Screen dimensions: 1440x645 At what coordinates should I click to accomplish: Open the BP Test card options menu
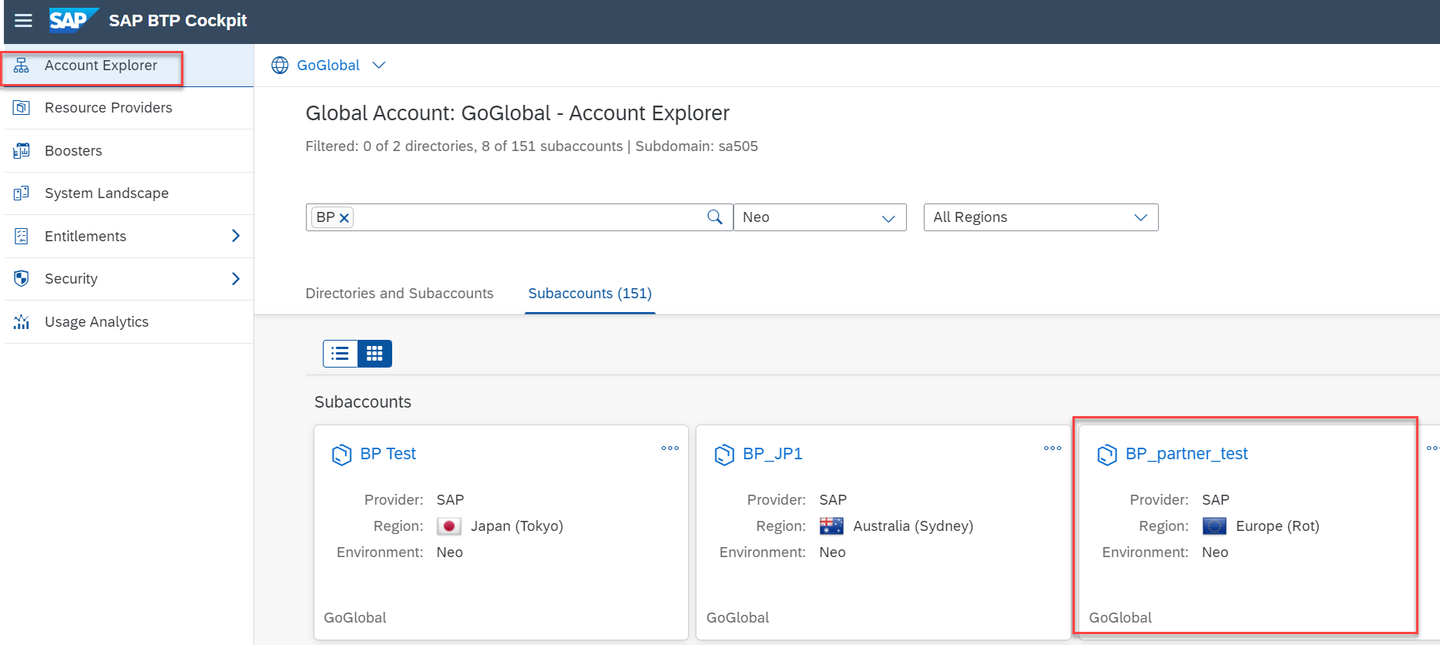click(x=670, y=448)
